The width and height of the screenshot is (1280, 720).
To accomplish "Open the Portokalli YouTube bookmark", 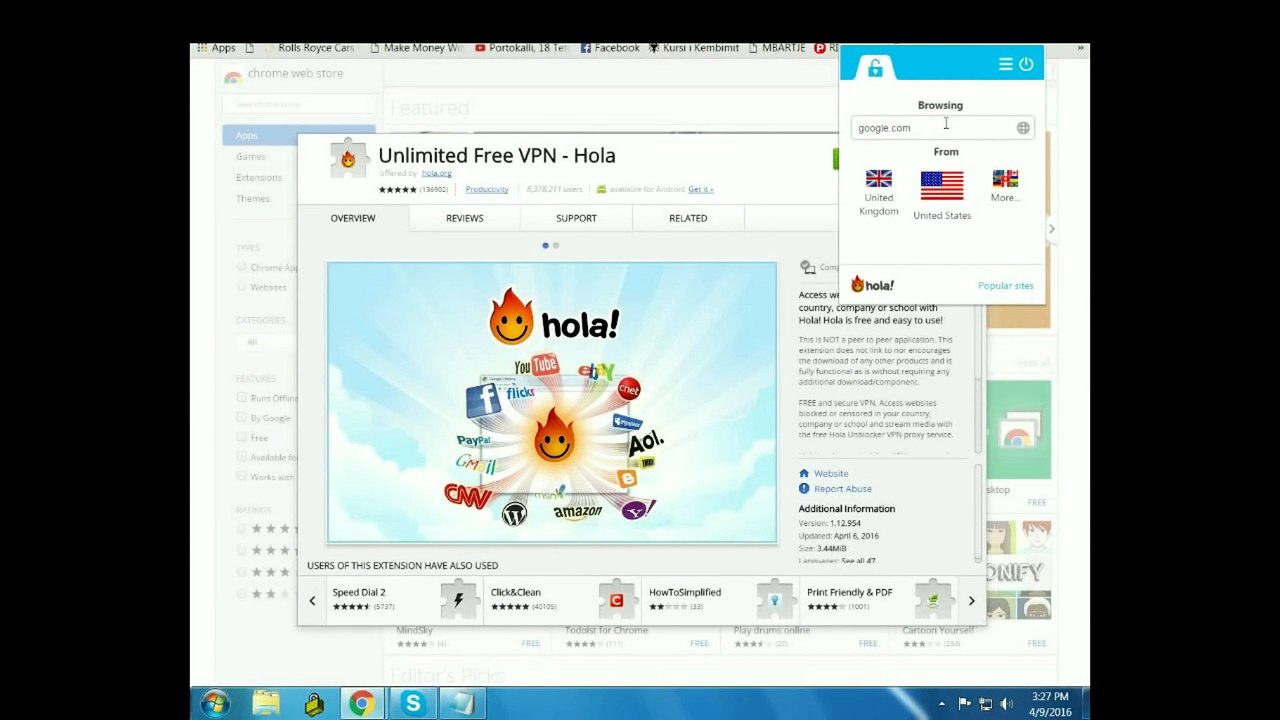I will click(x=521, y=48).
